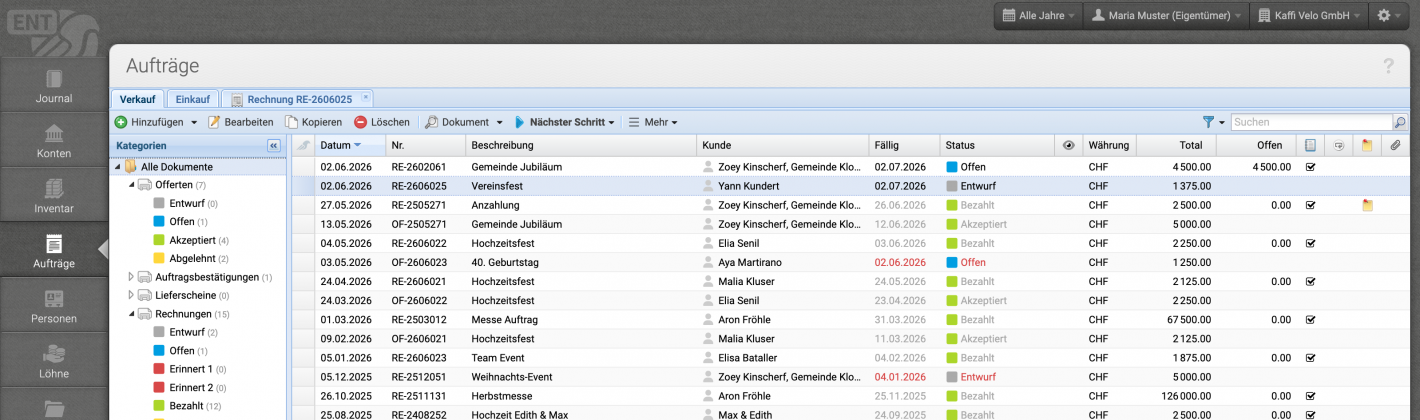Viewport: 1420px width, 420px height.
Task: Click the person icon beside Aya Martirano
Action: click(709, 262)
